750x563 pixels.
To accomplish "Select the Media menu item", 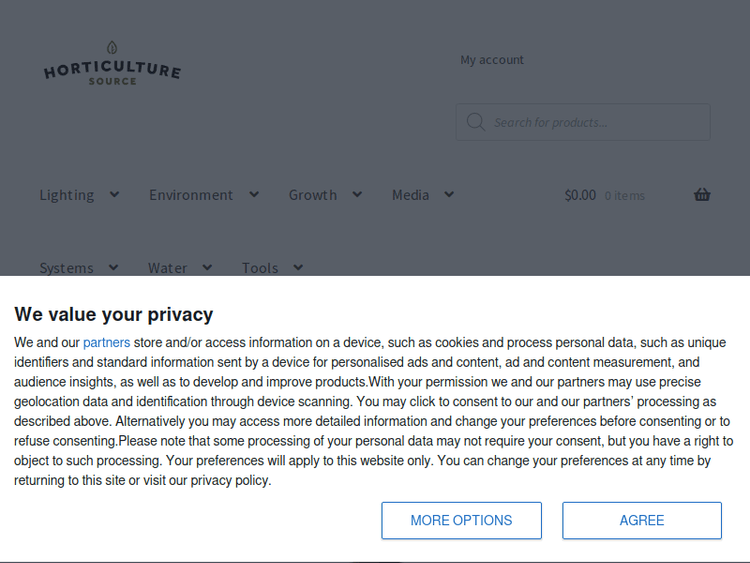I will coord(410,195).
